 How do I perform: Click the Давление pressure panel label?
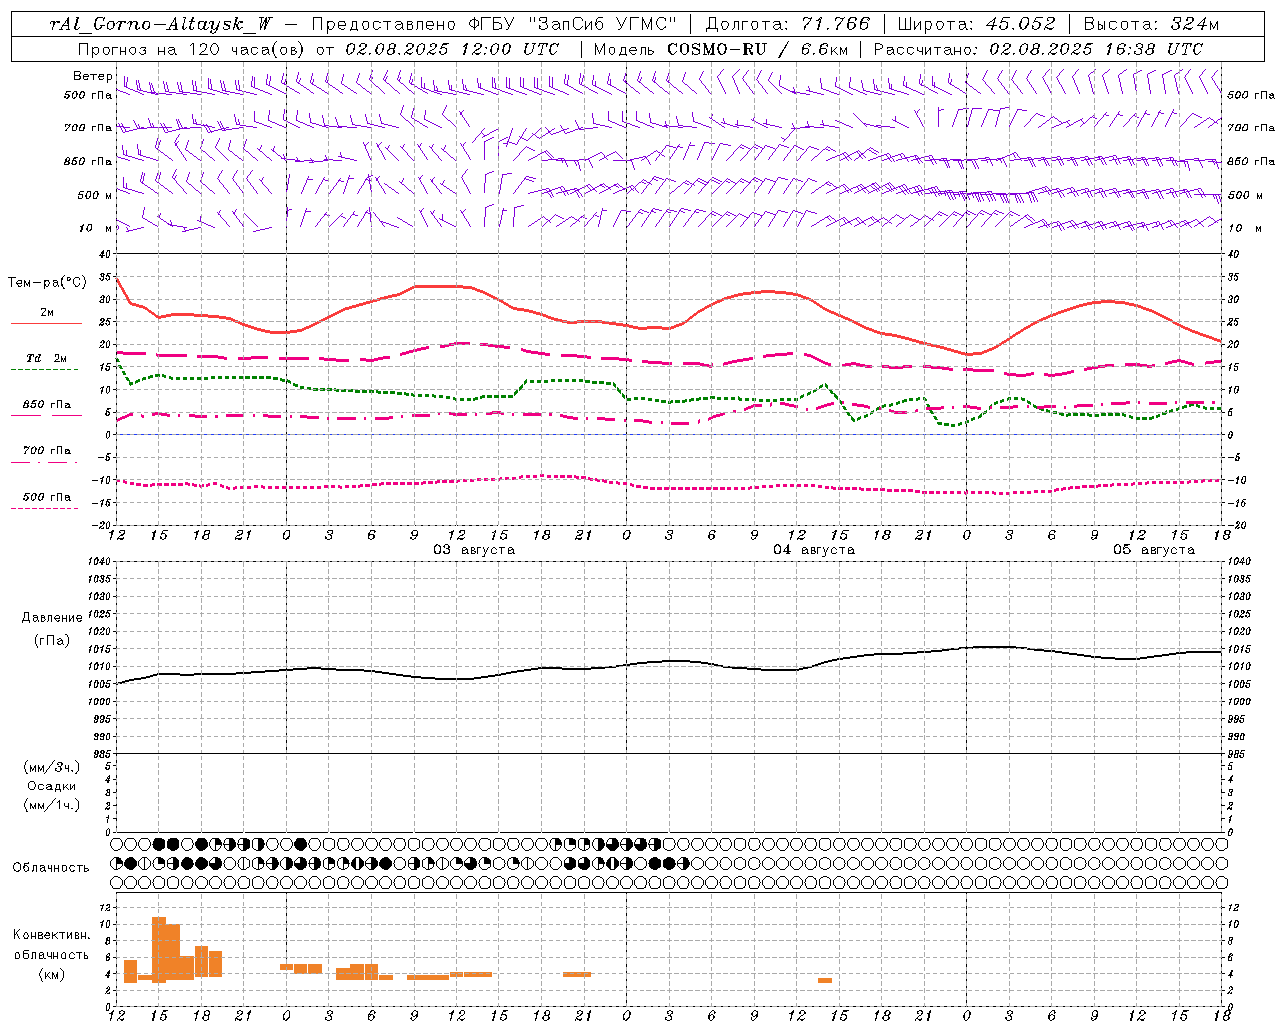(x=52, y=618)
